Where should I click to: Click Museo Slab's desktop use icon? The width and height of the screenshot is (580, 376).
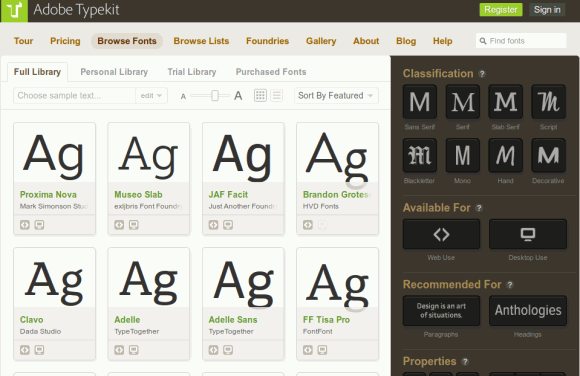(x=134, y=225)
